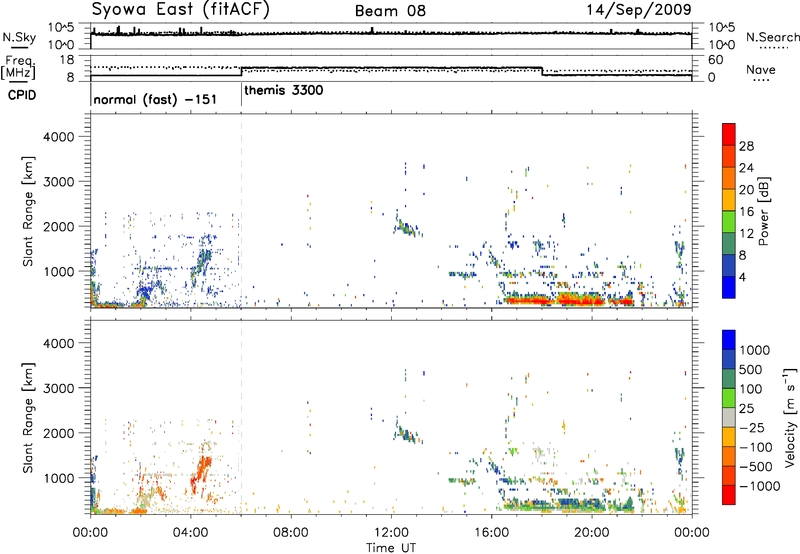Click the 'Beam 08' label
This screenshot has height=554, width=800.
point(390,10)
